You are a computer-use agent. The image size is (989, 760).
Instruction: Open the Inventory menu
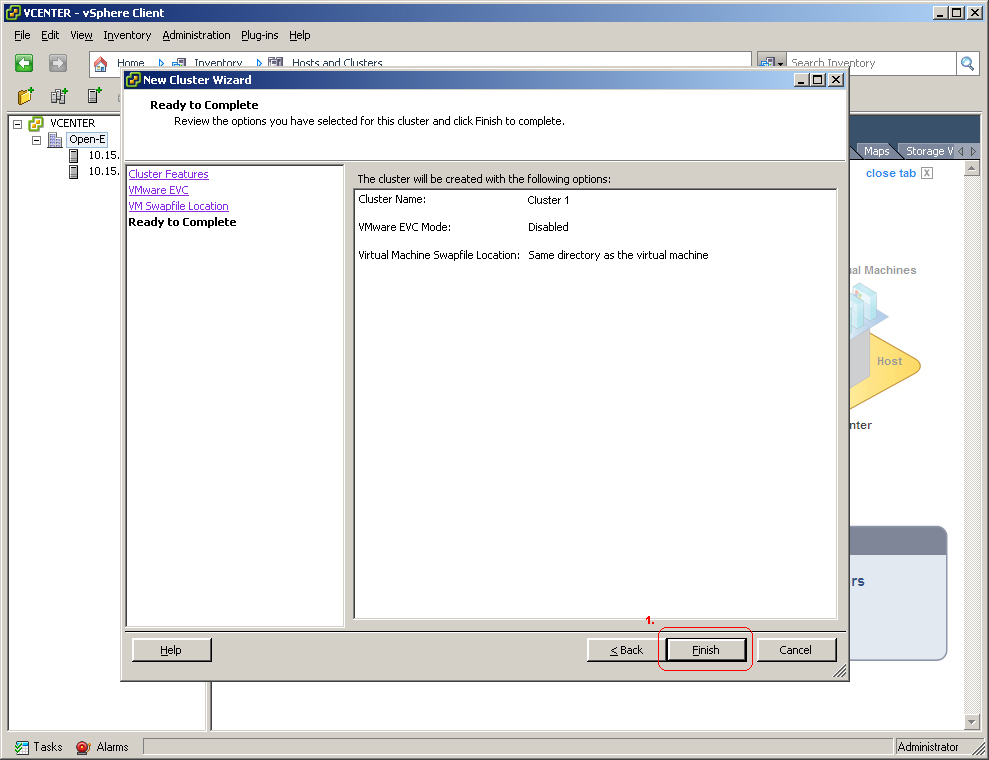(x=127, y=35)
